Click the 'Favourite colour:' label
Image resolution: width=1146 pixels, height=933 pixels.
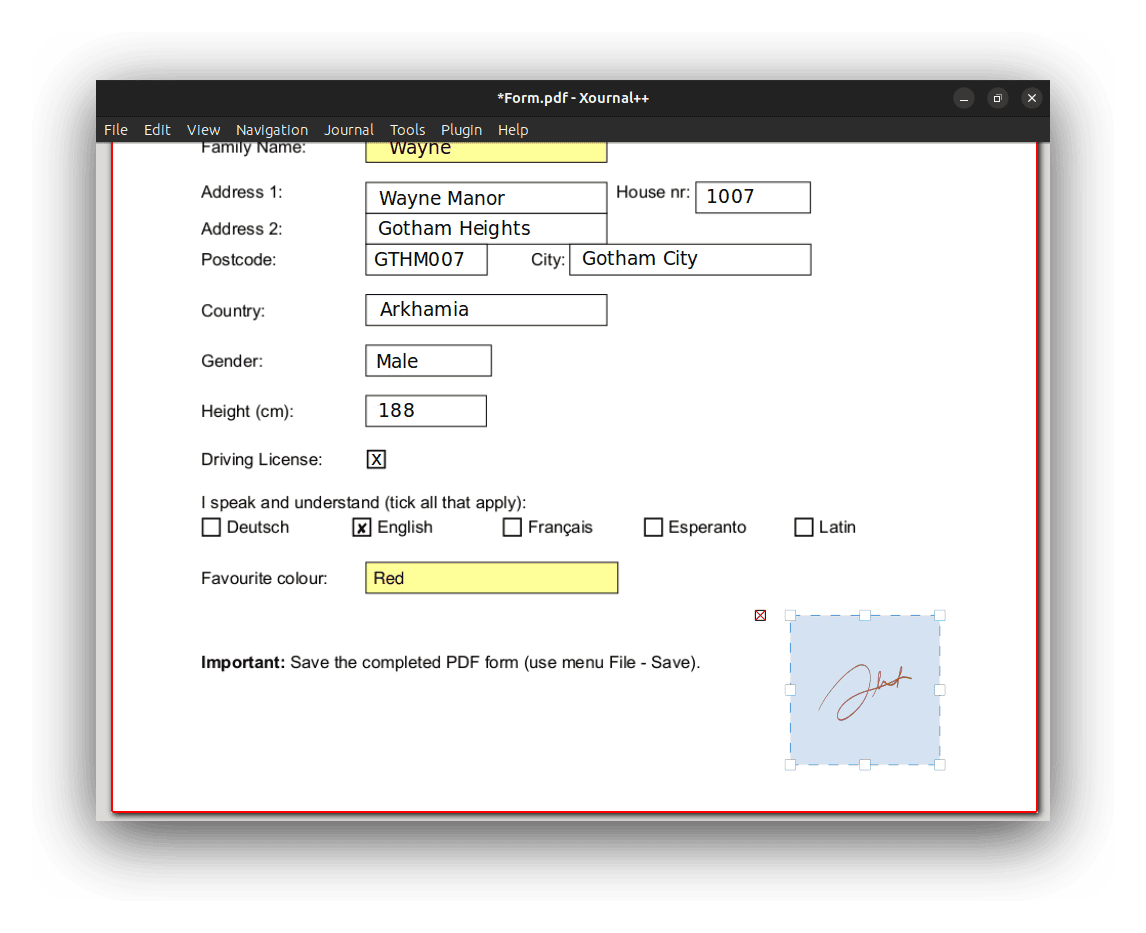pos(264,579)
